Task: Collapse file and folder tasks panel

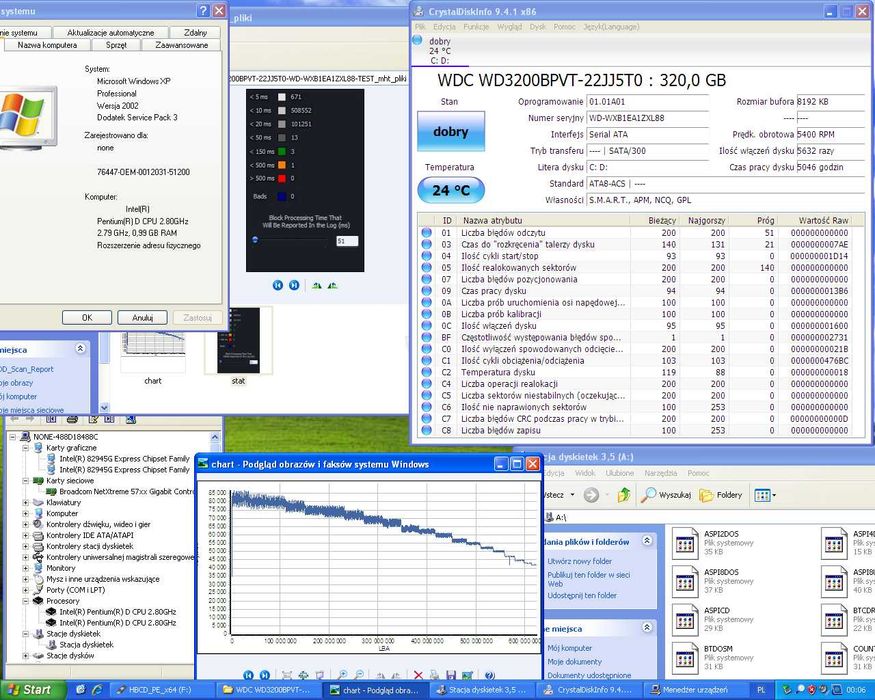Action: [647, 540]
